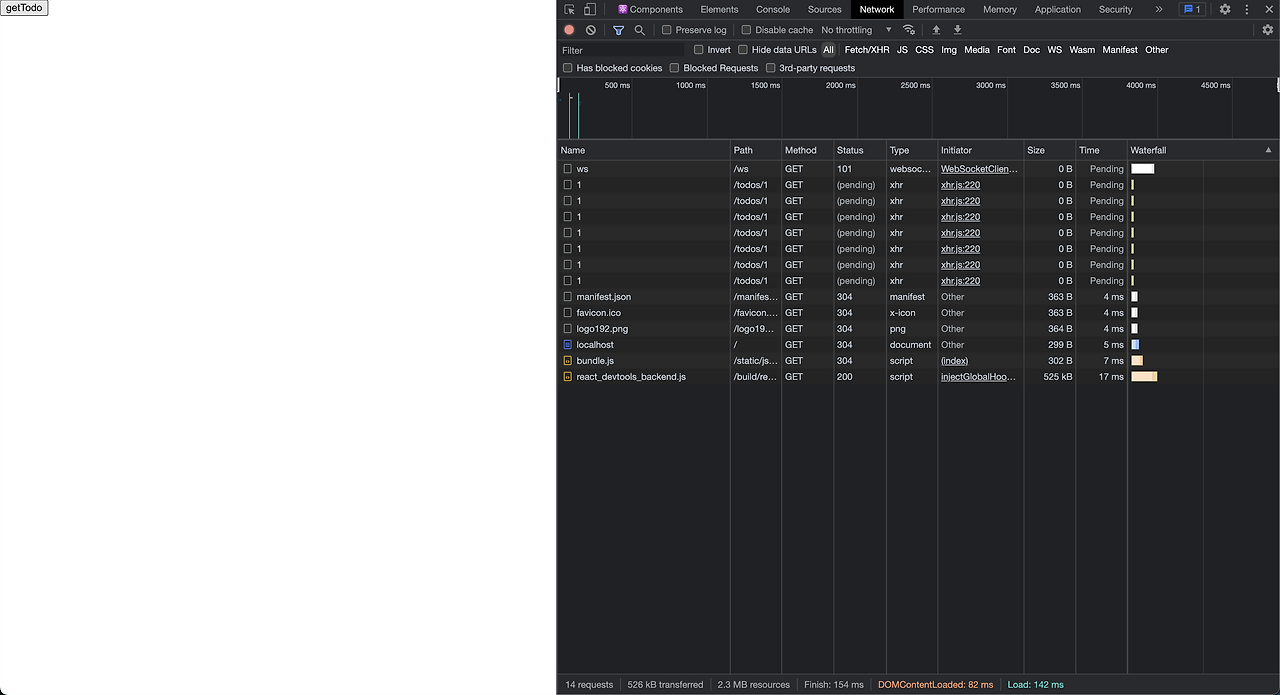Toggle the network filter funnel icon

tap(618, 30)
